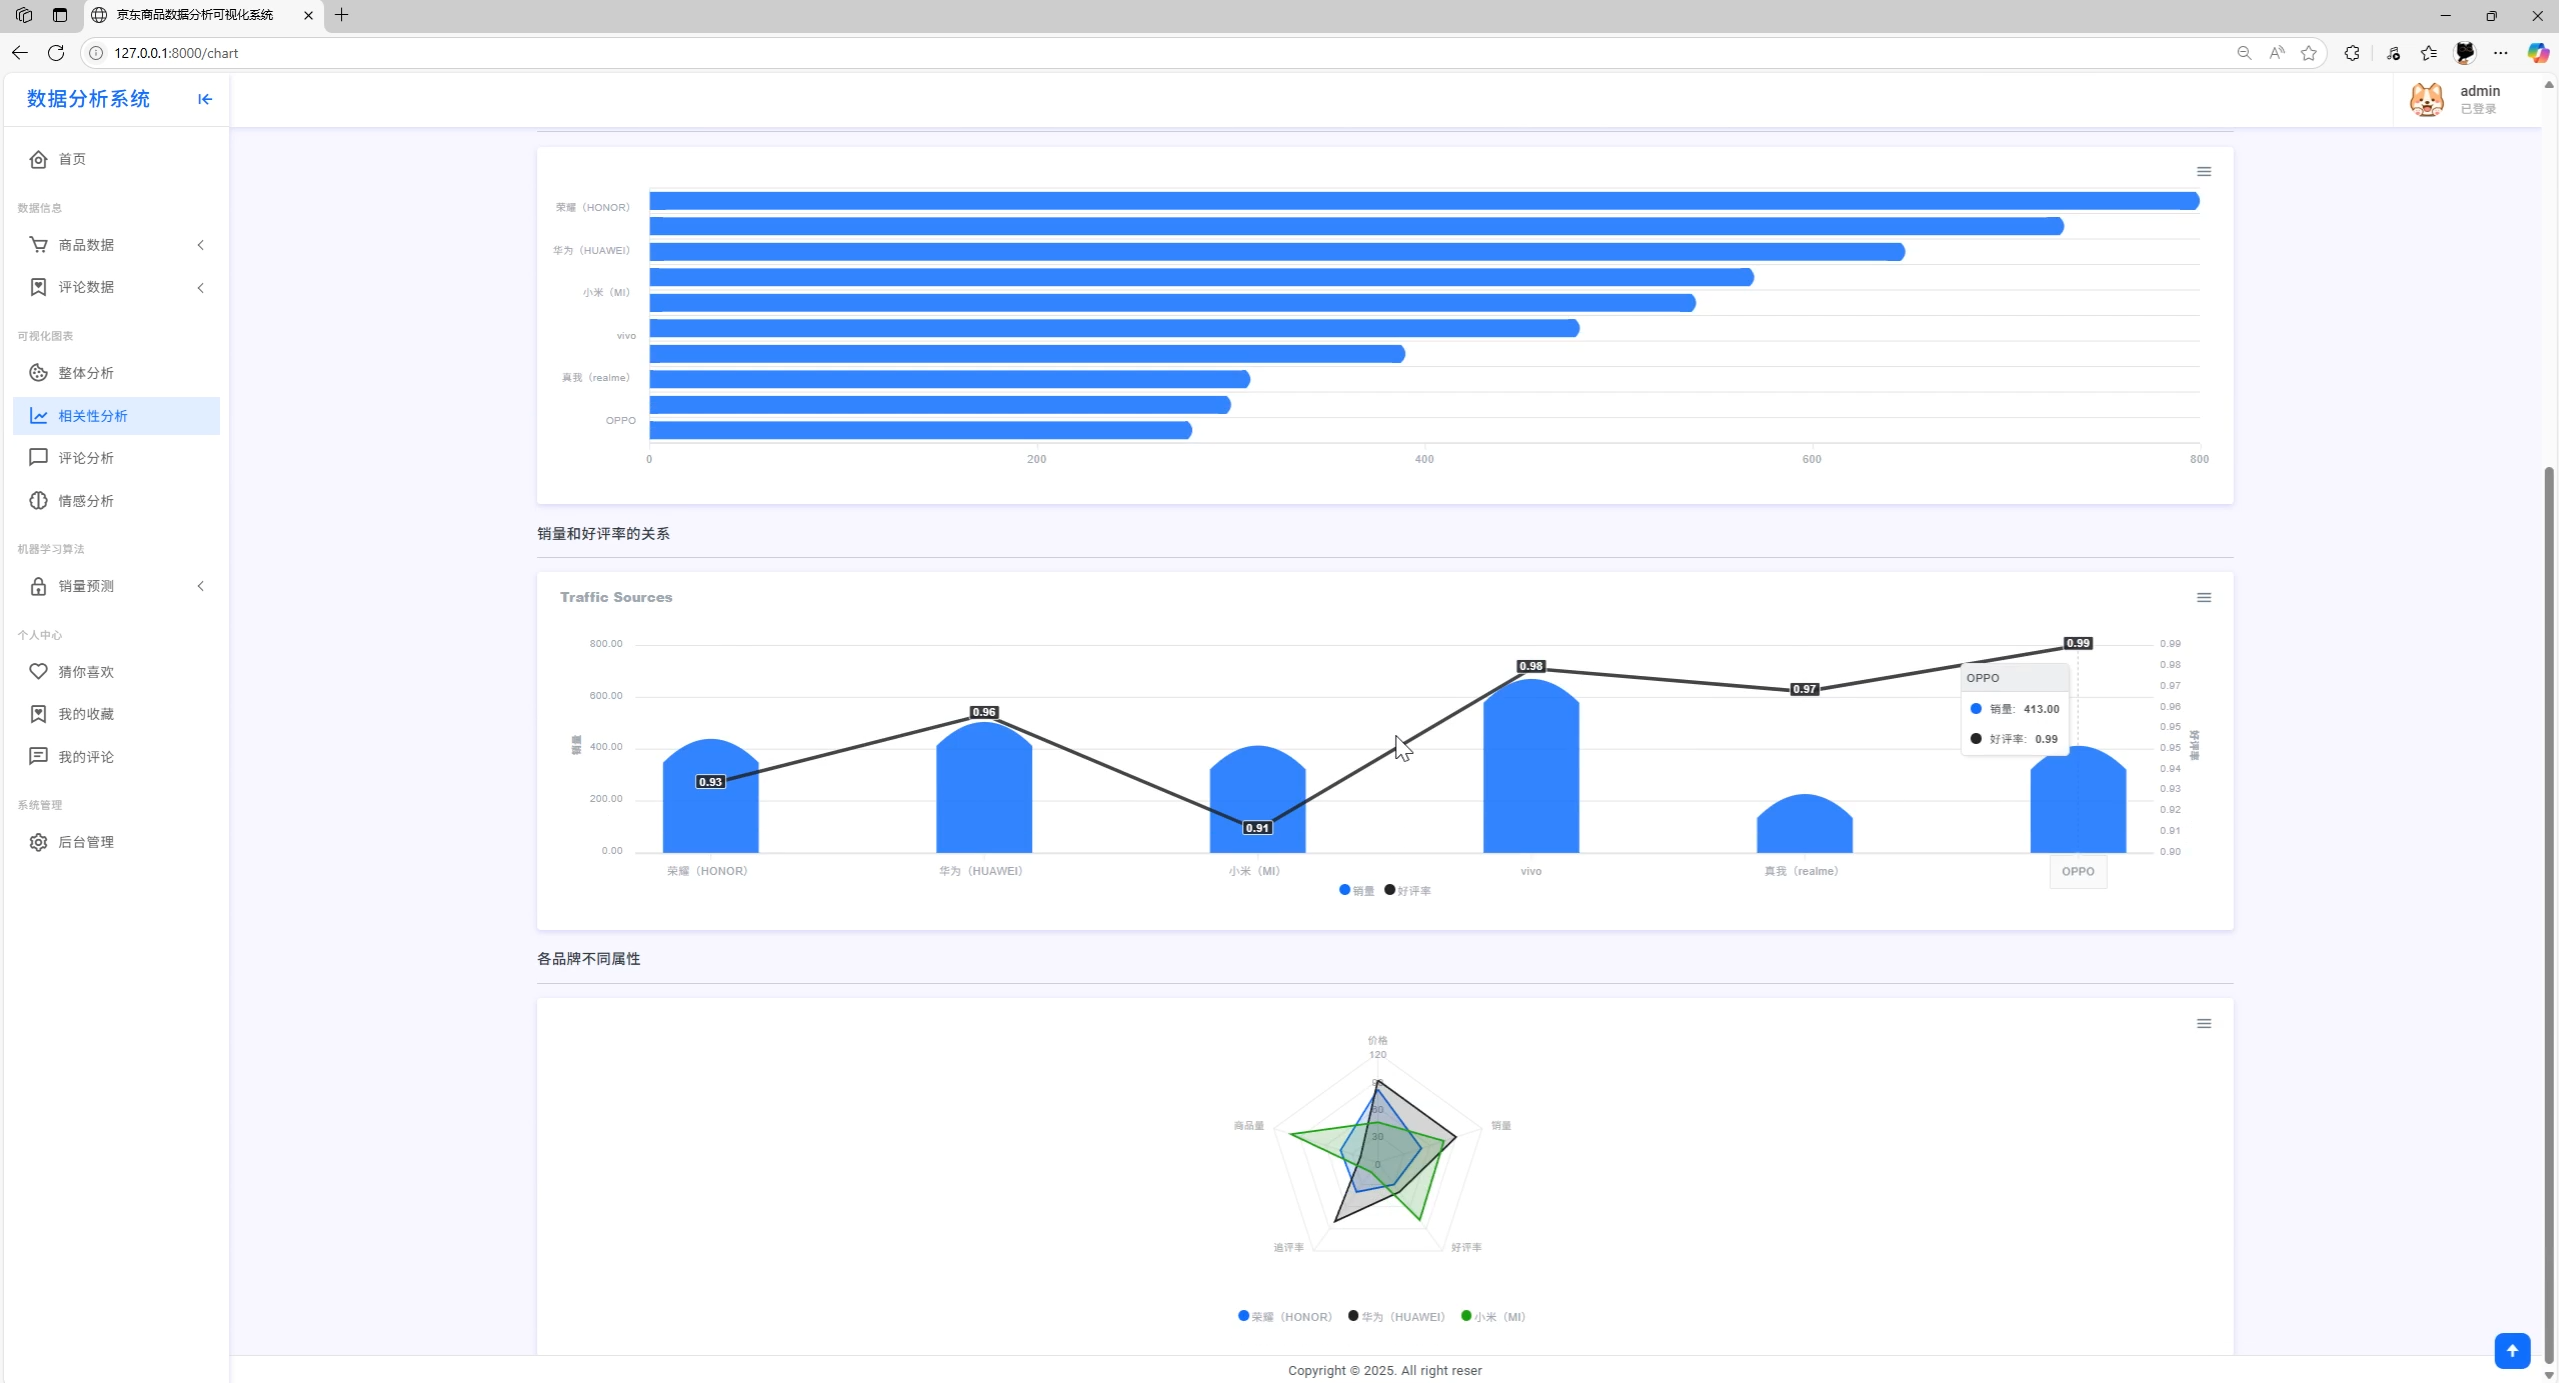Click the 评论数据 bookmark icon
The width and height of the screenshot is (2559, 1383).
(x=38, y=287)
